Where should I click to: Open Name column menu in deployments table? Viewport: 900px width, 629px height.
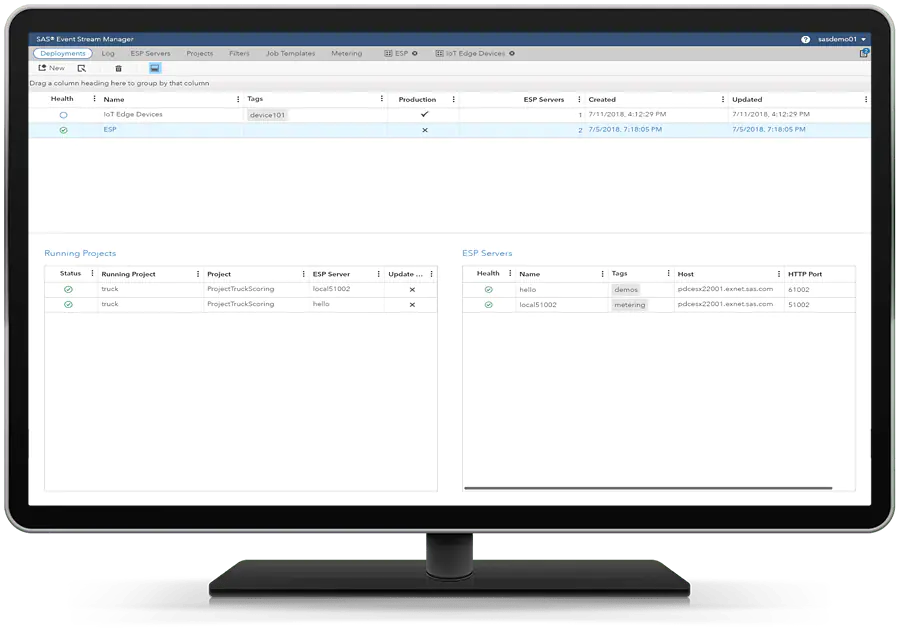[238, 99]
